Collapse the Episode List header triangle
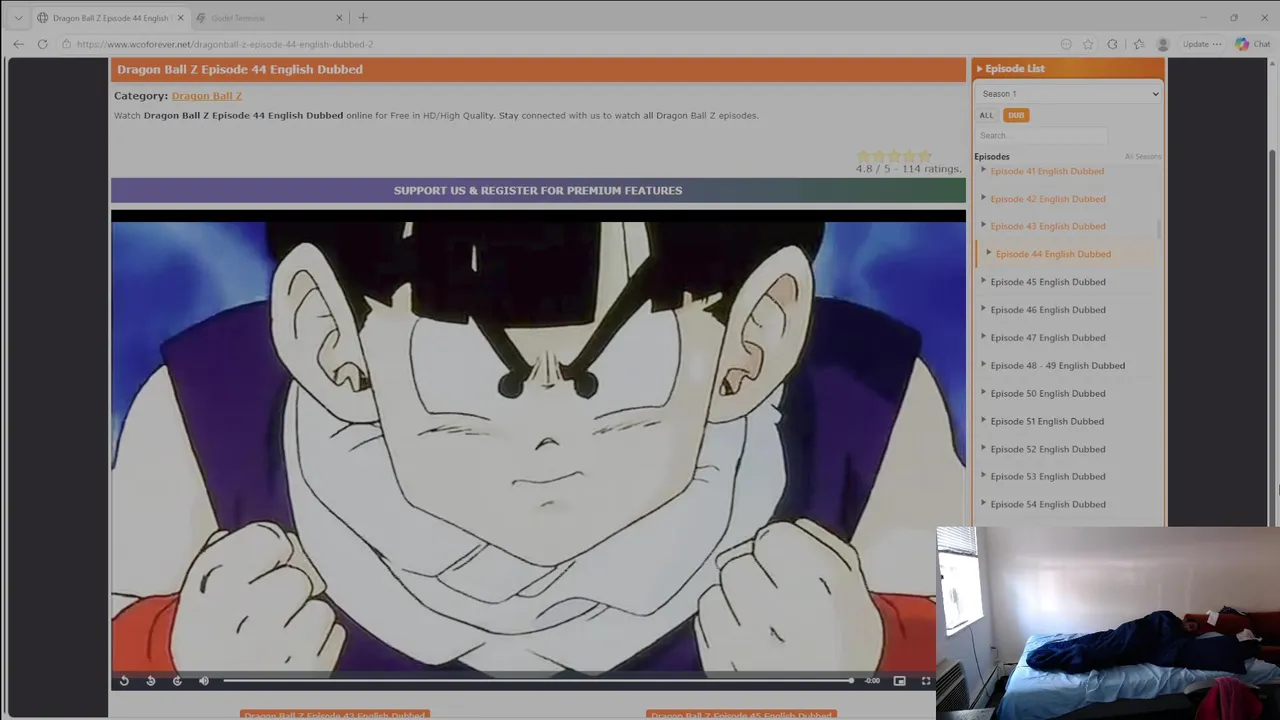This screenshot has height=720, width=1280. [x=979, y=69]
